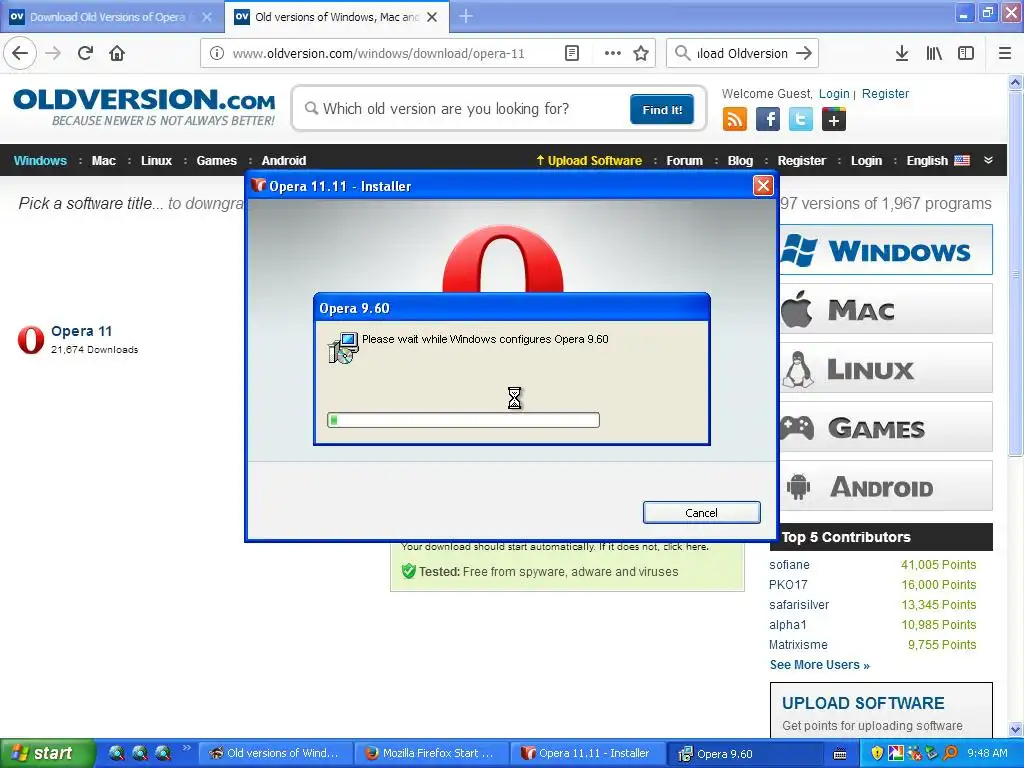
Task: Select the English language option
Action: pos(938,161)
